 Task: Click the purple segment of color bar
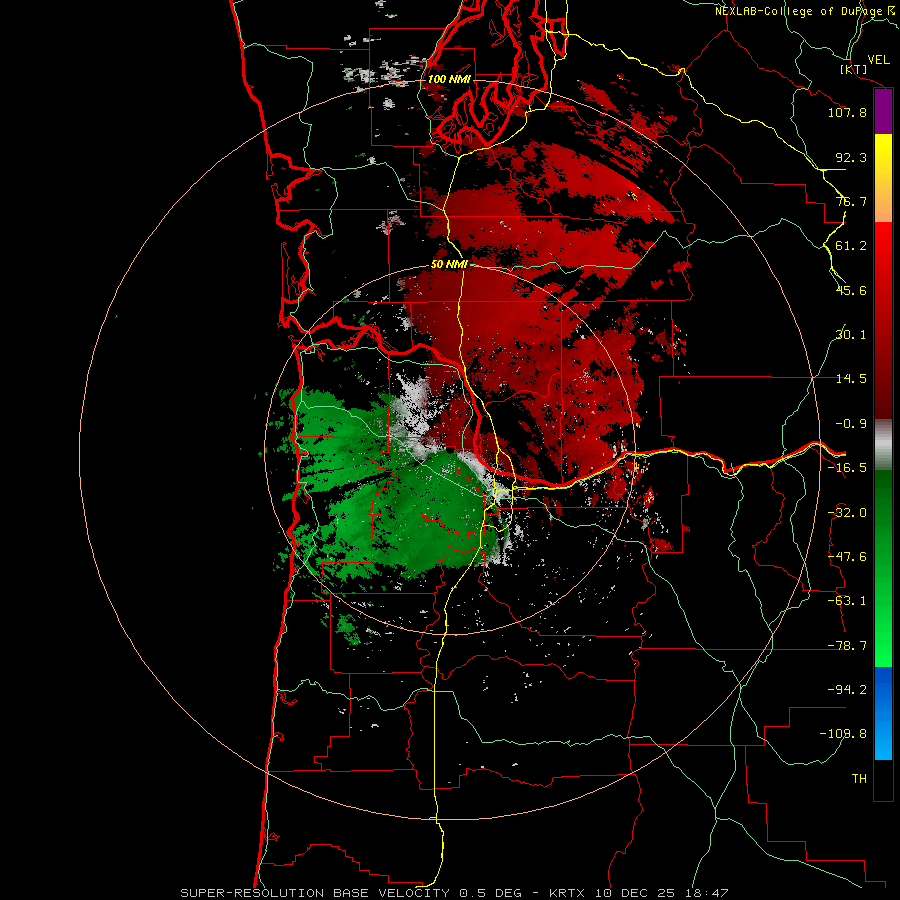(883, 112)
